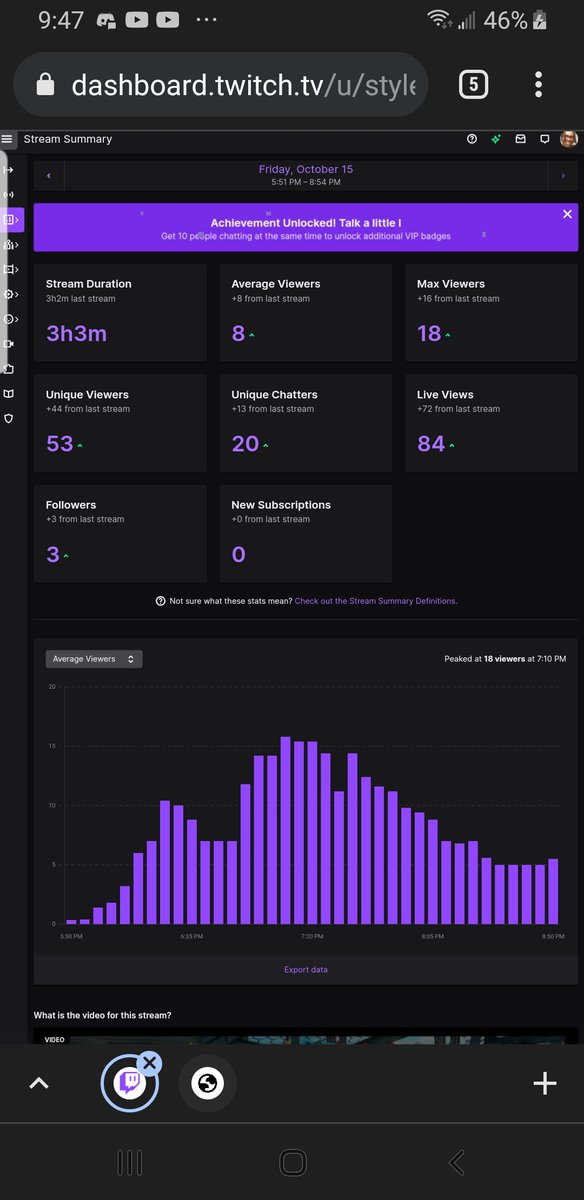Open the hamburger menu beside Stream Summary

click(8, 140)
